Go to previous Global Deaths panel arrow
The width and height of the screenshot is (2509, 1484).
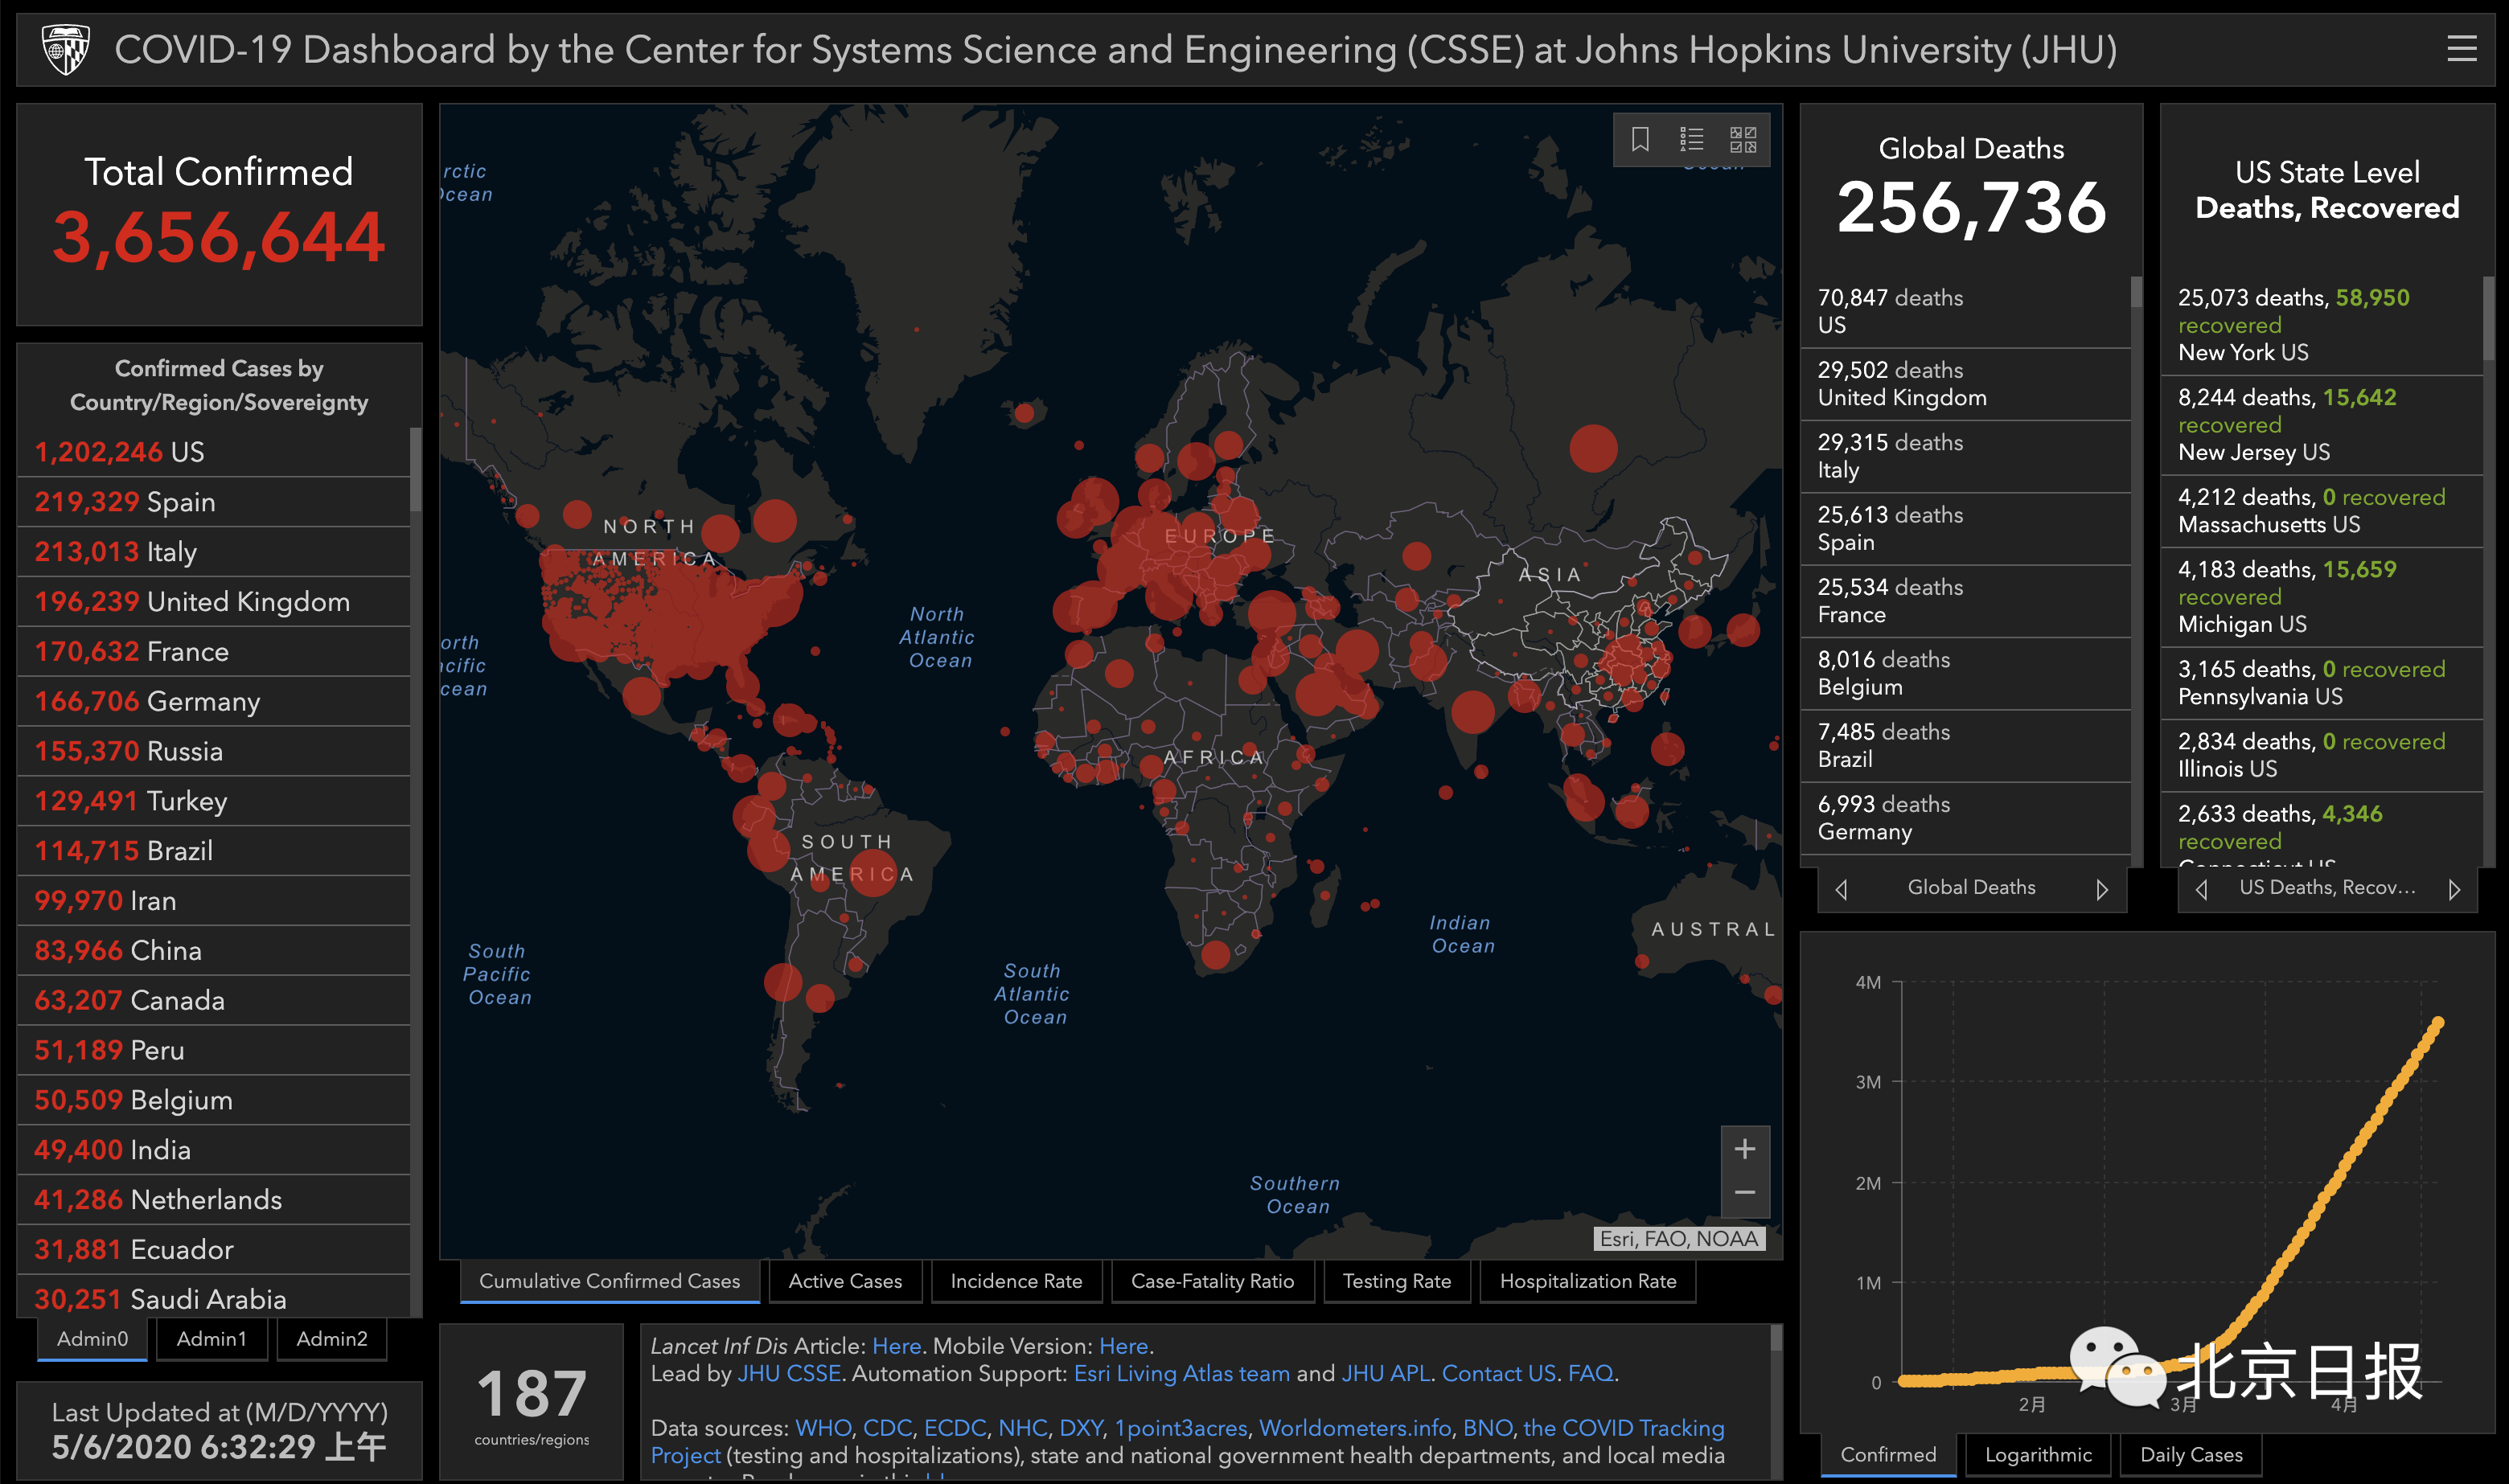1841,889
